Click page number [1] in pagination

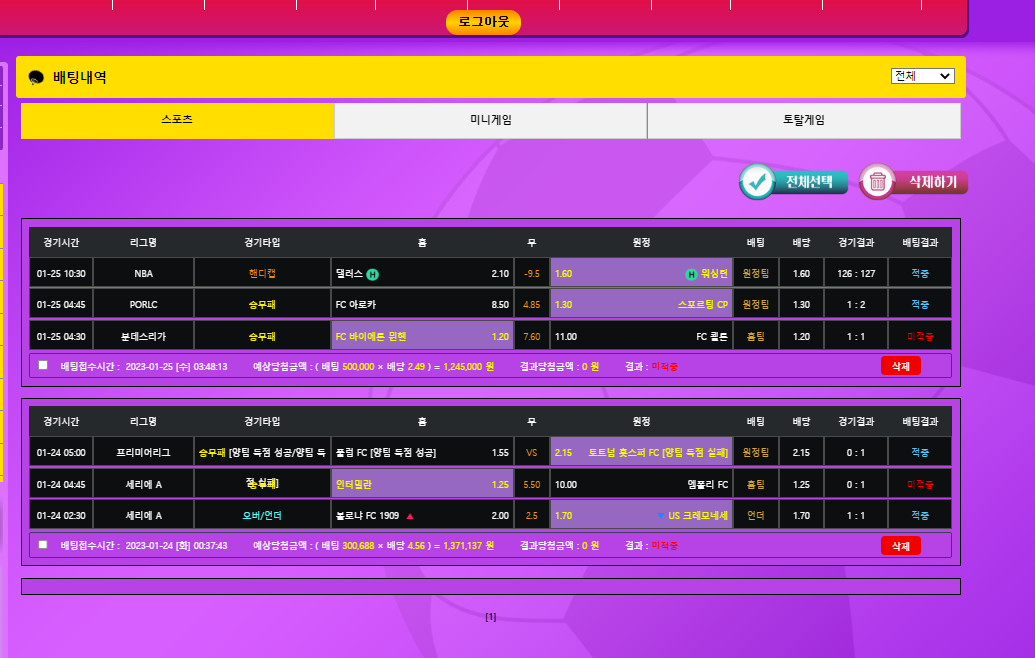point(490,617)
